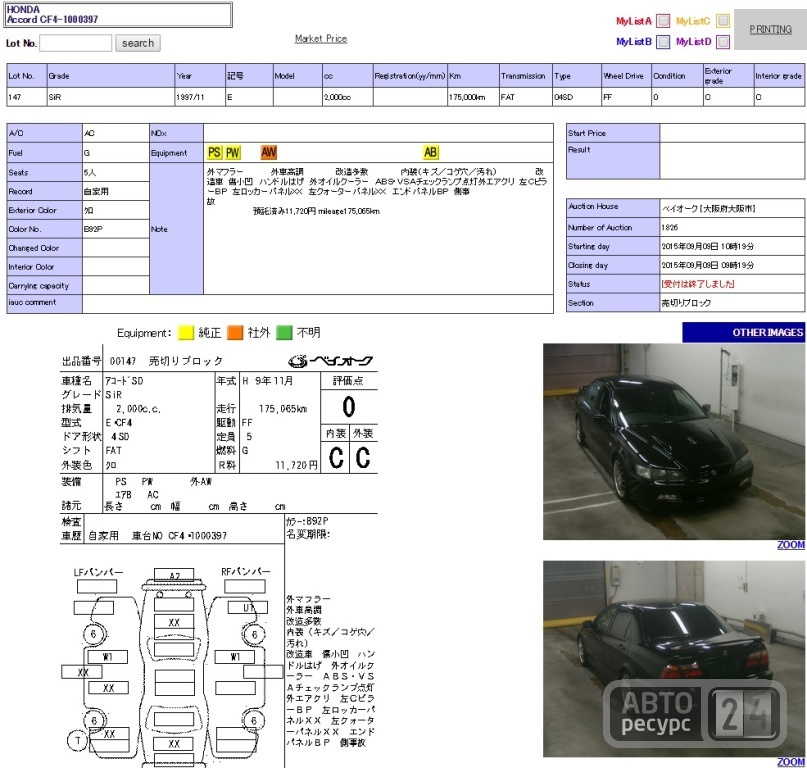The width and height of the screenshot is (807, 768).
Task: Click the orange aftermarket legend swatch
Action: click(235, 333)
